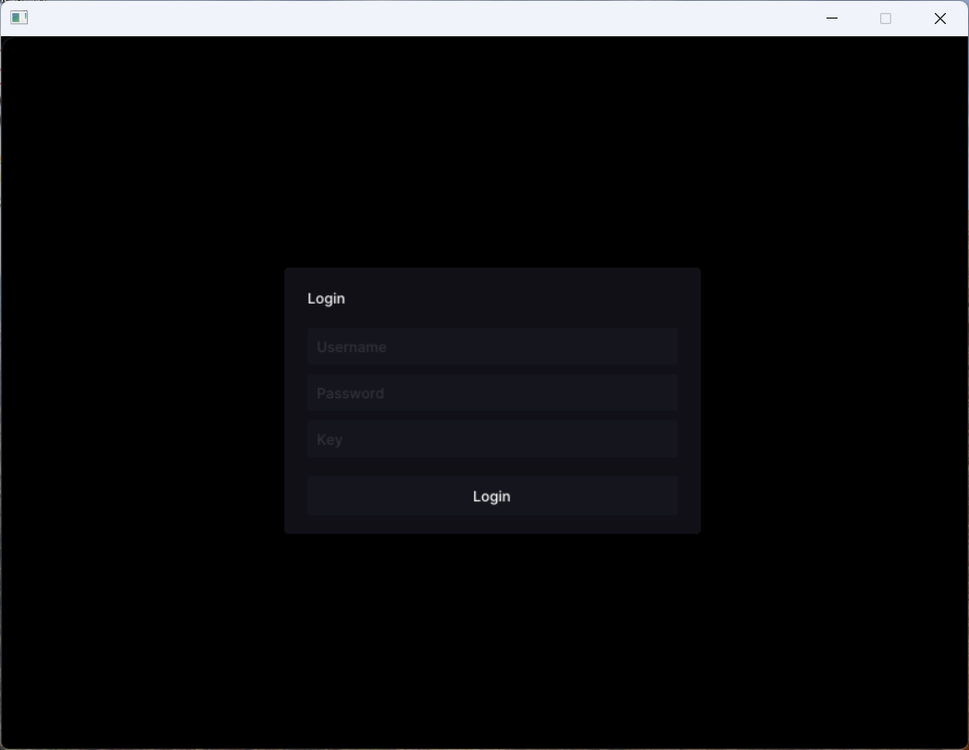The height and width of the screenshot is (750, 969).
Task: Click black background above the login panel
Action: click(492, 150)
